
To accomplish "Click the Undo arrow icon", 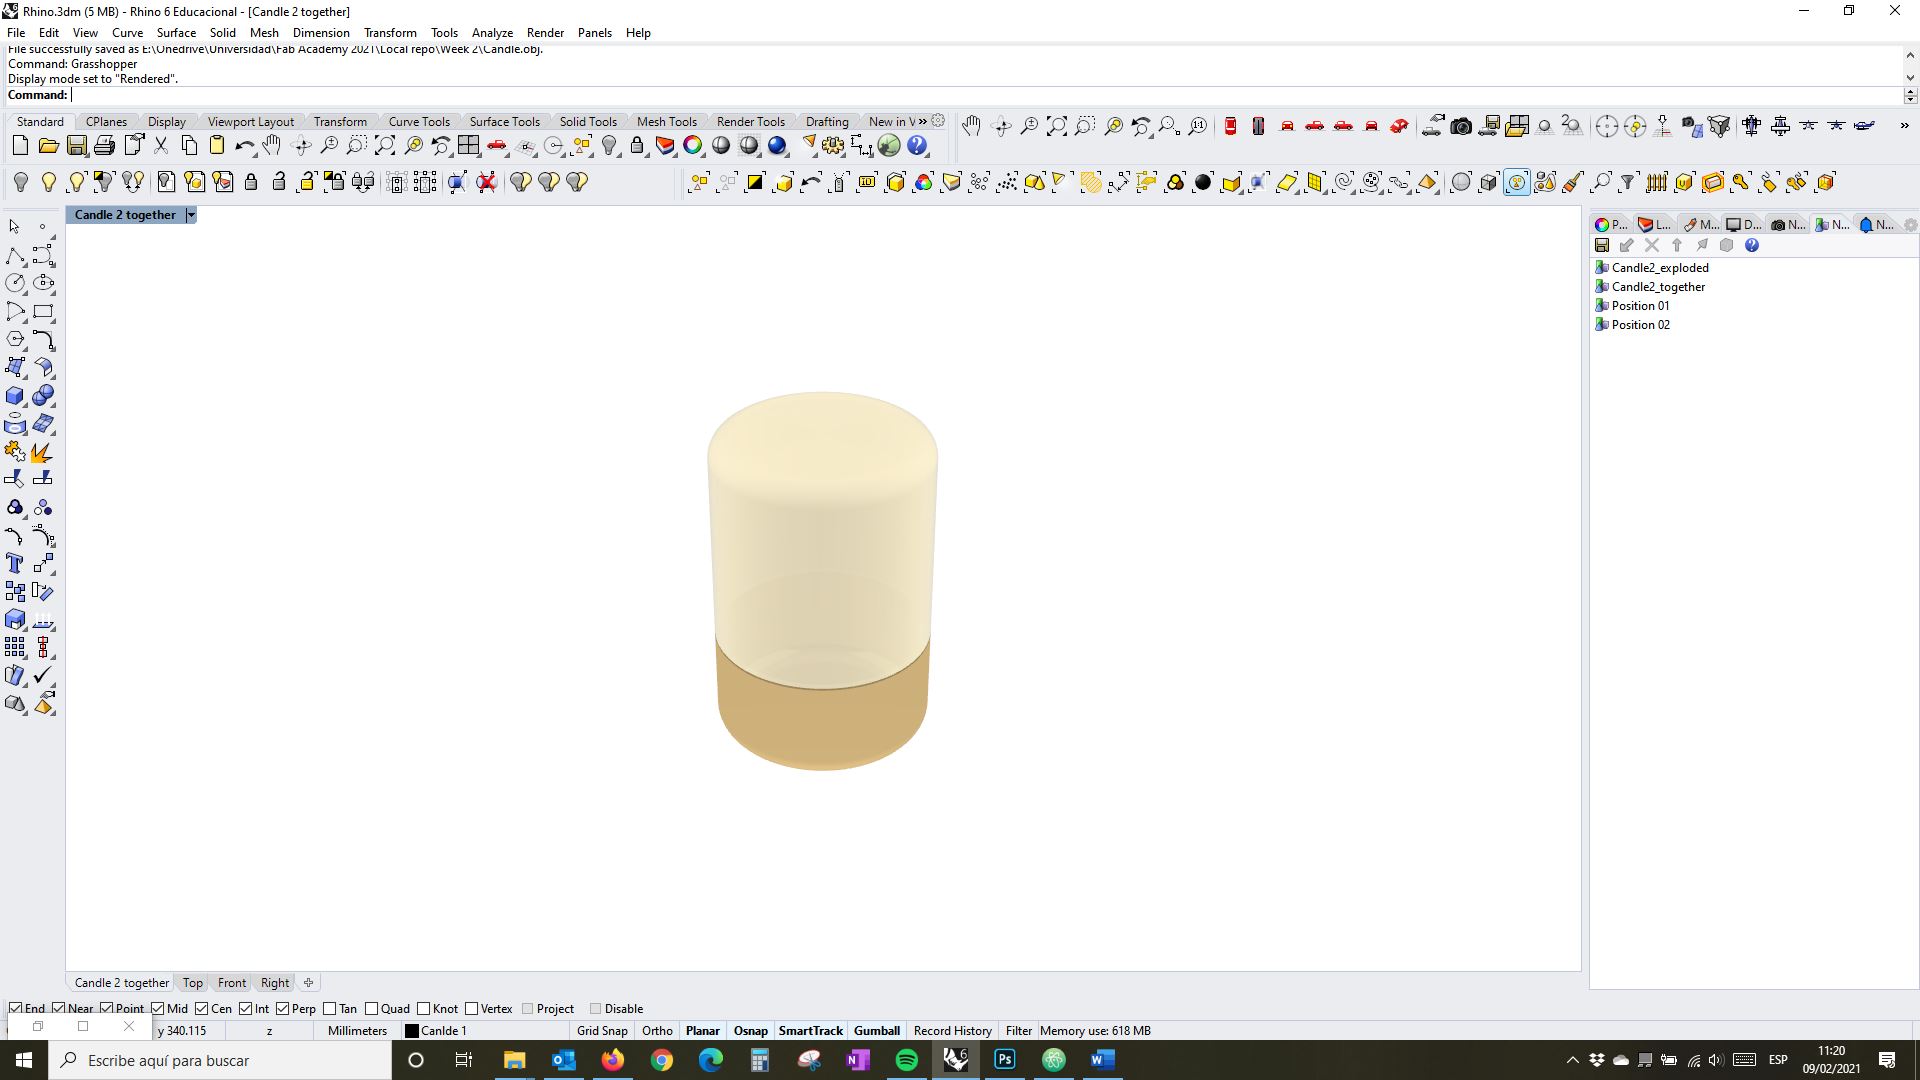I will 244,146.
